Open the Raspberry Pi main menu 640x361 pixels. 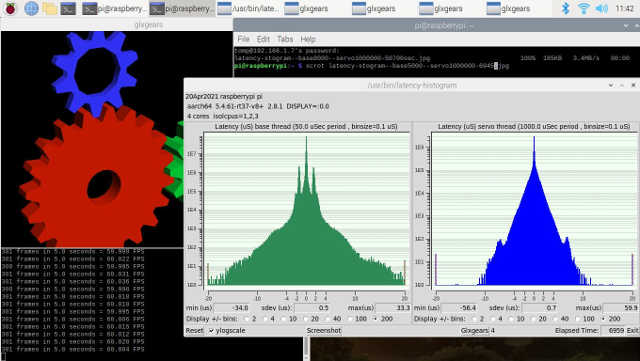pyautogui.click(x=10, y=8)
